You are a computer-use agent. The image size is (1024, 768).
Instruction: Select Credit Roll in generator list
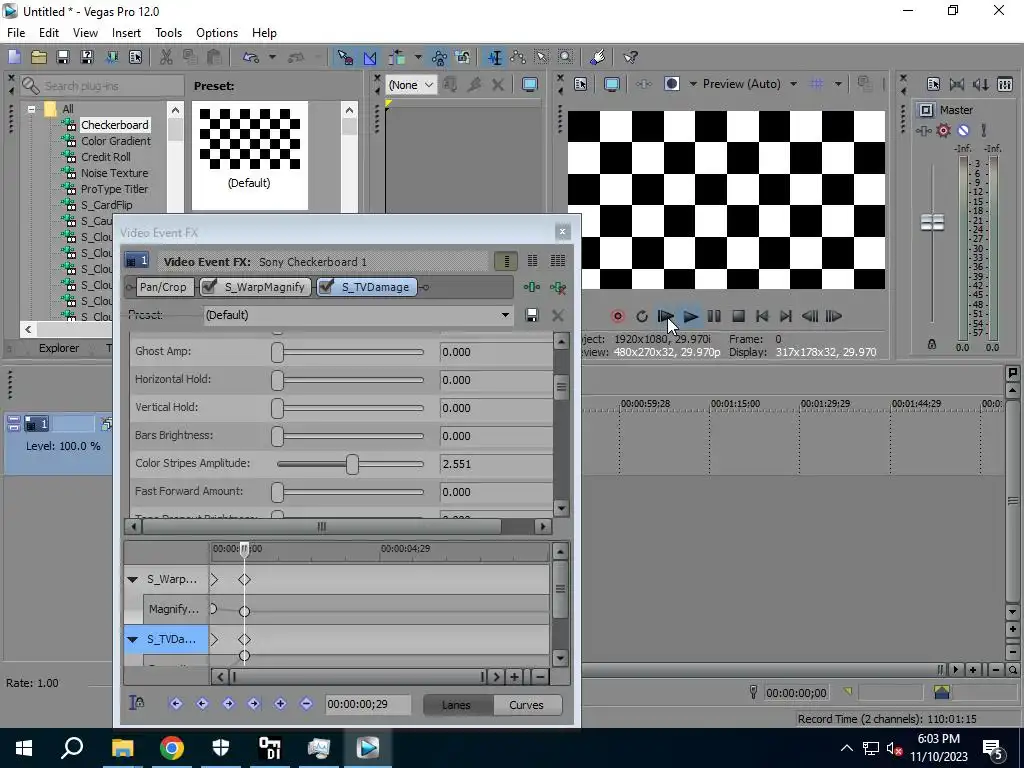[106, 157]
